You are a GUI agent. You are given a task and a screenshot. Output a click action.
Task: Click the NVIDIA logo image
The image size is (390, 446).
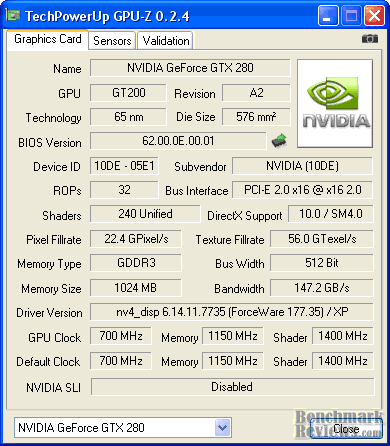335,103
